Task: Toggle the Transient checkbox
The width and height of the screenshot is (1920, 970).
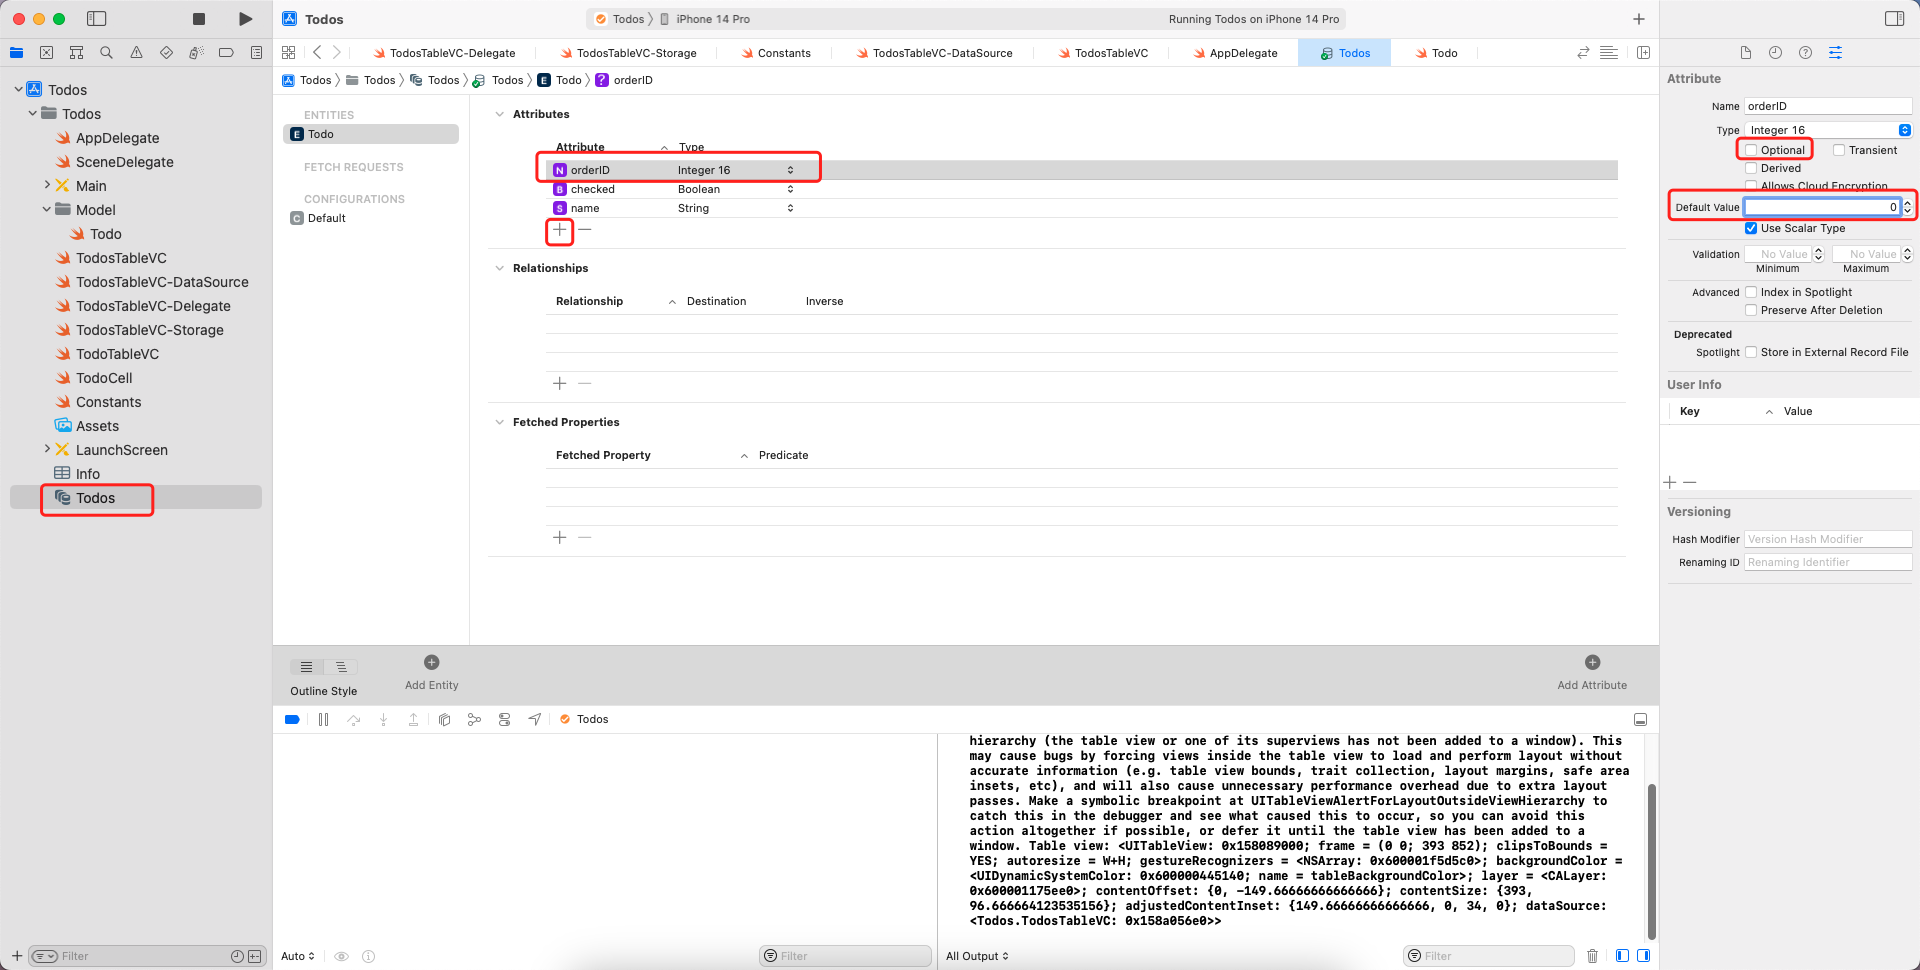Action: (x=1839, y=150)
